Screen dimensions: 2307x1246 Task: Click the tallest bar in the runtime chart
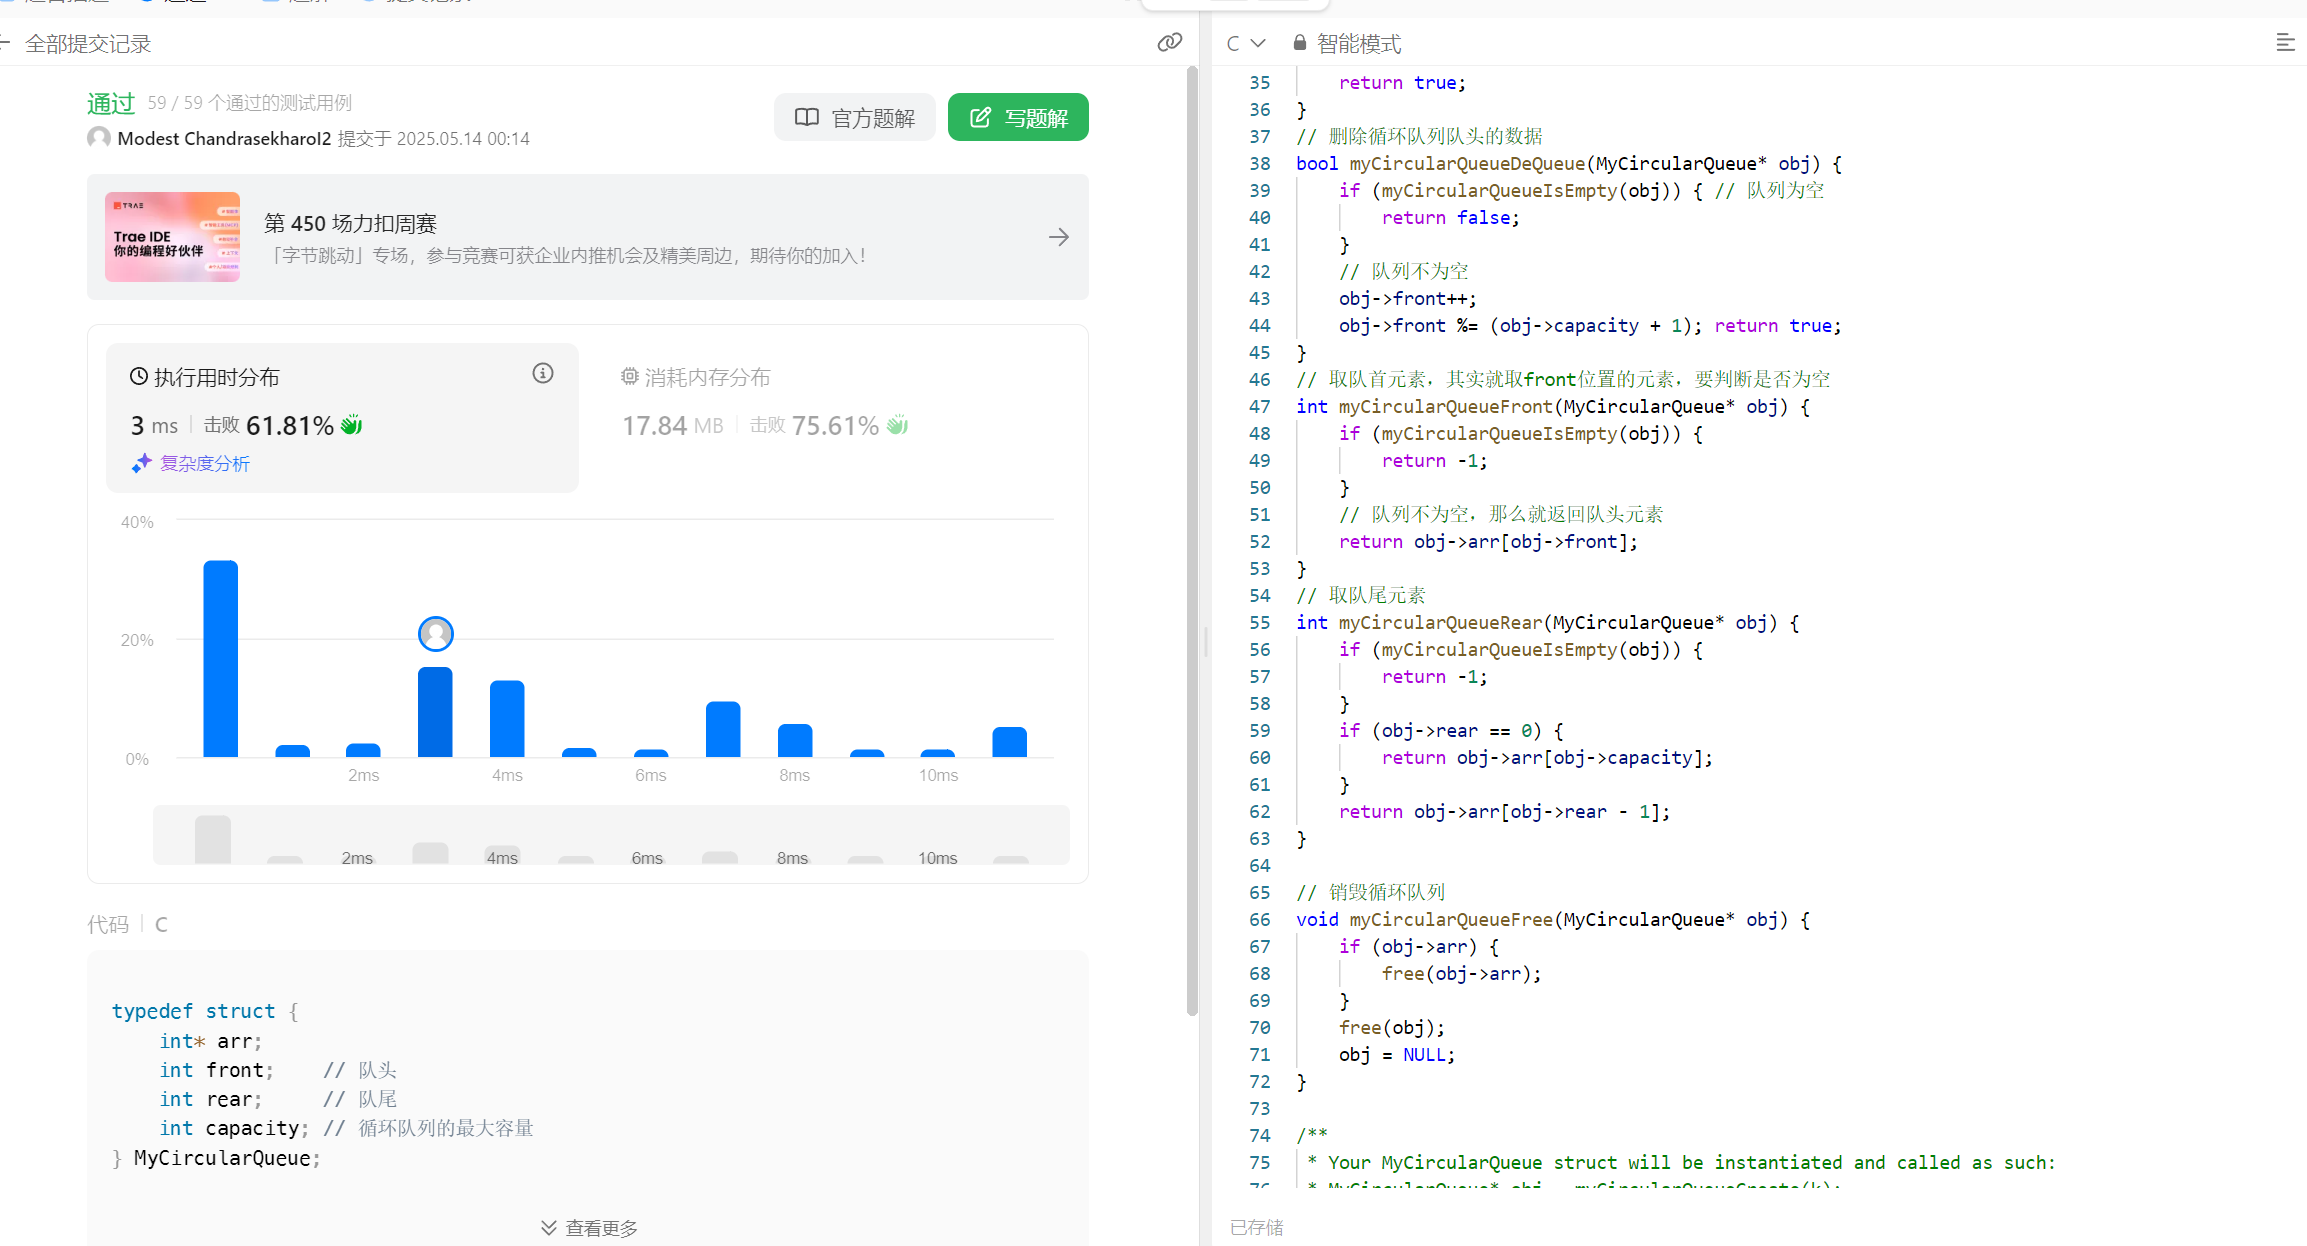click(220, 658)
